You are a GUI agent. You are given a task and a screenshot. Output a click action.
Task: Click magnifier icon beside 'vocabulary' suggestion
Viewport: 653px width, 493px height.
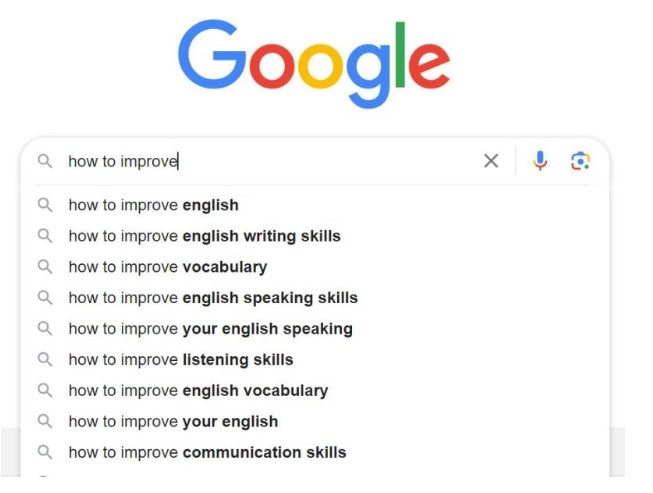(45, 266)
